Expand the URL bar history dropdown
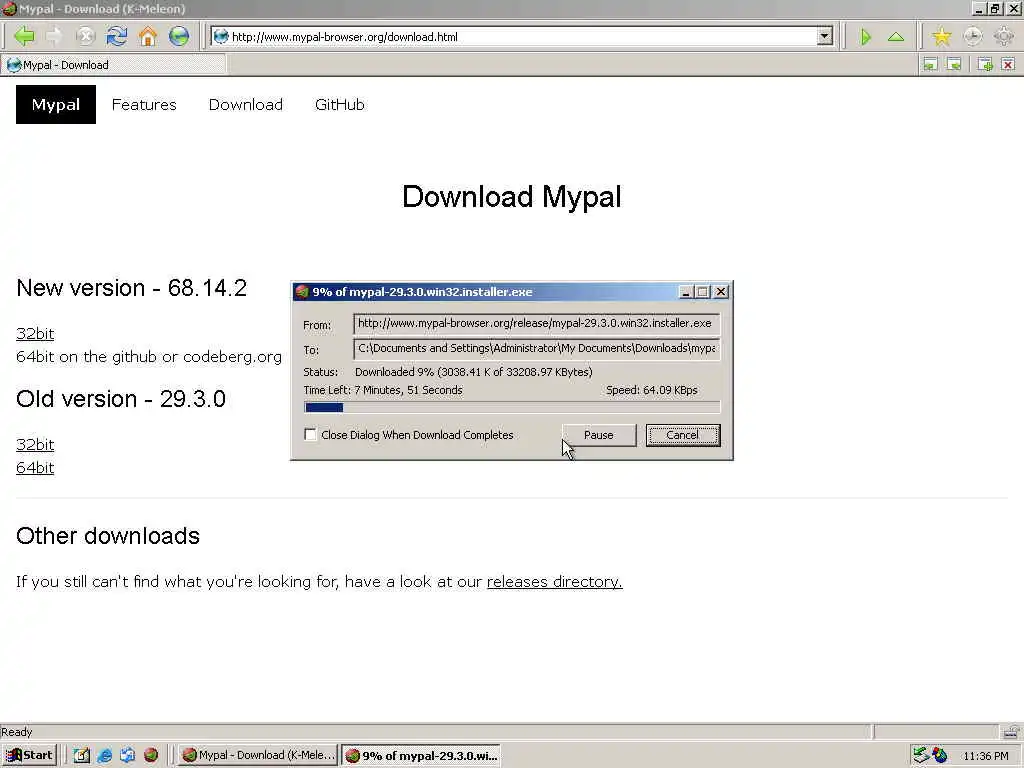Image resolution: width=1024 pixels, height=768 pixels. click(x=825, y=37)
